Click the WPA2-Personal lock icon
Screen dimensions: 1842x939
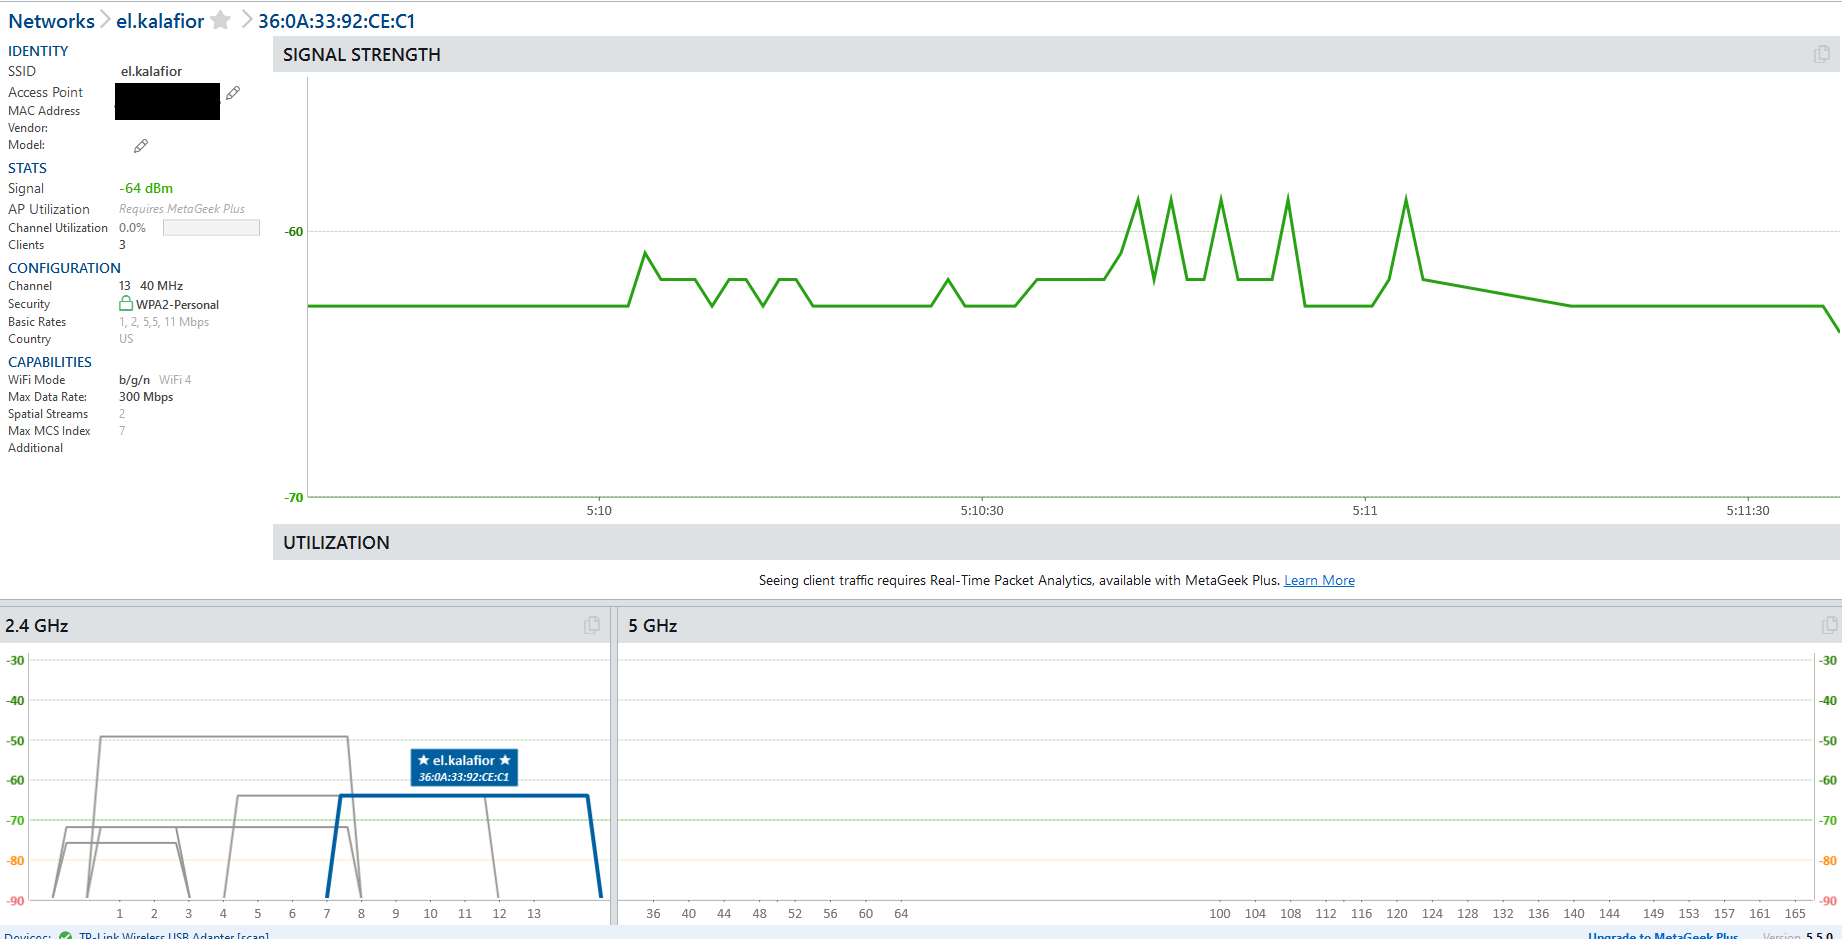pos(126,303)
